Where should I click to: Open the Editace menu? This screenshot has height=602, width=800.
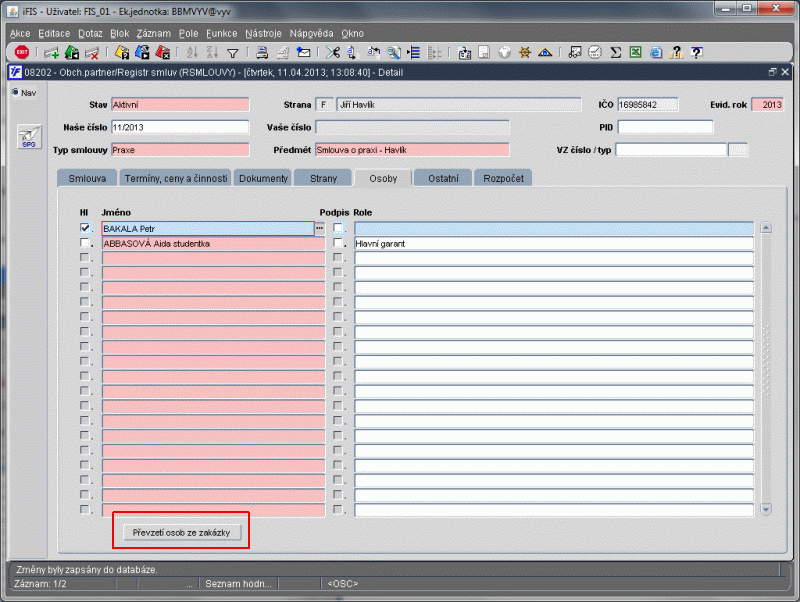[x=54, y=34]
